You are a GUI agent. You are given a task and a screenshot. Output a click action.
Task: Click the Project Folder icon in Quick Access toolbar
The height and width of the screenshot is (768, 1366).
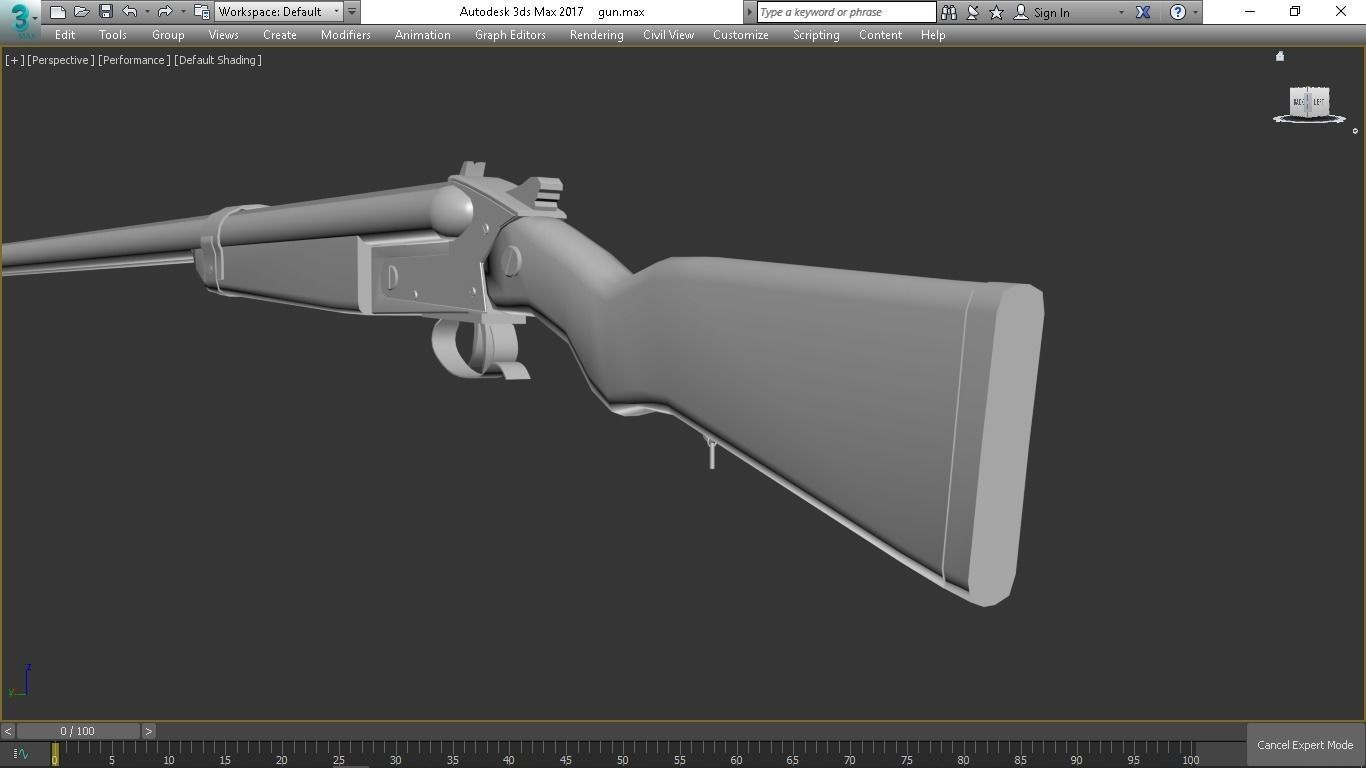pyautogui.click(x=201, y=12)
